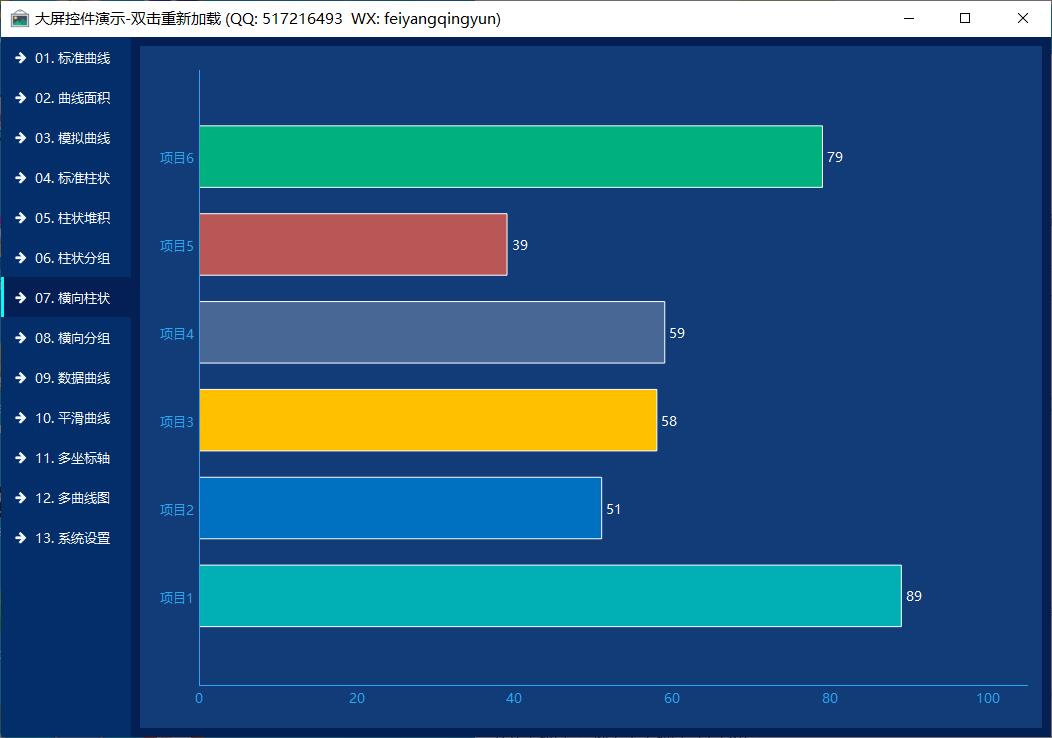The width and height of the screenshot is (1052, 738).
Task: Open the 04. 标准柱状 chart page
Action: coord(72,178)
